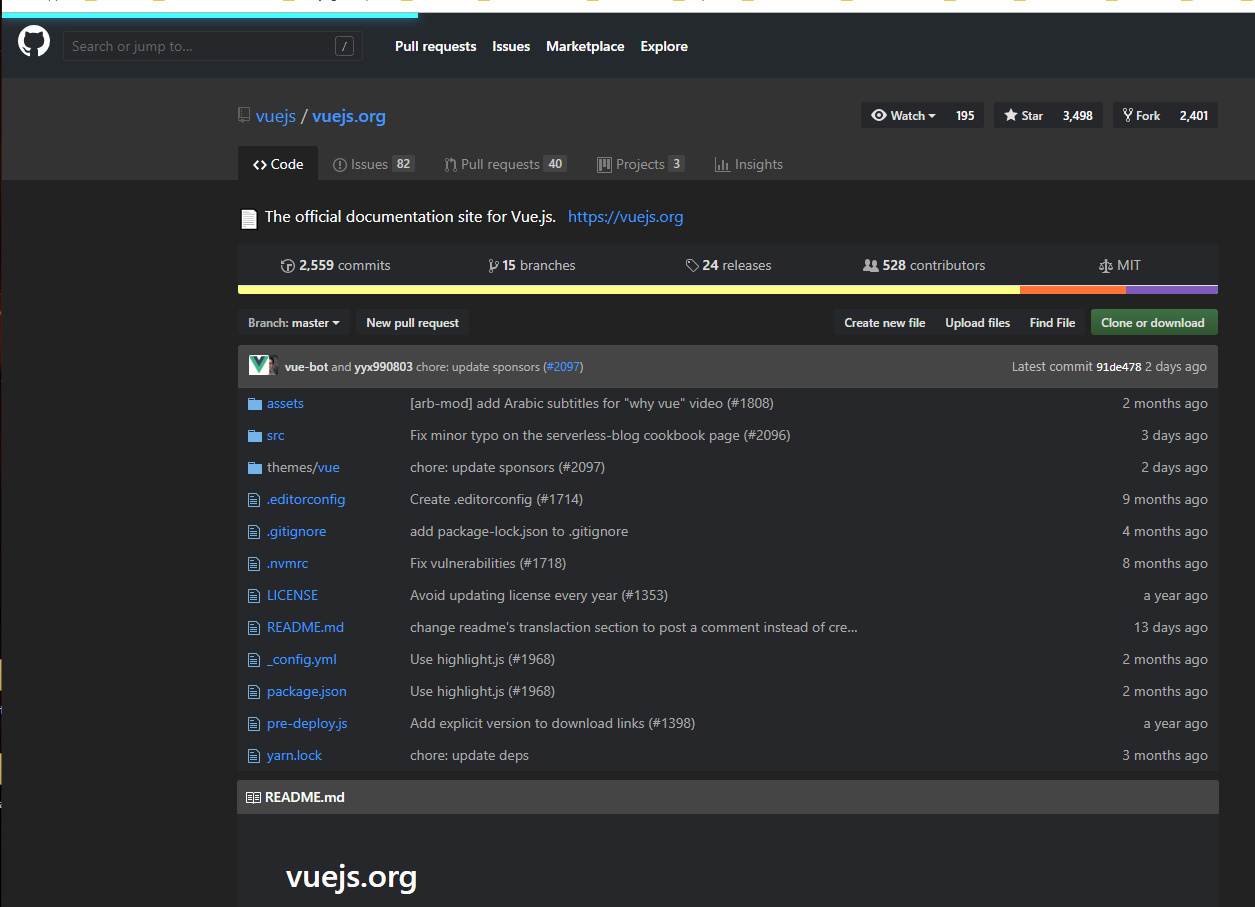Click the .nvmrc file icon
Viewport: 1255px width, 907px height.
(254, 564)
